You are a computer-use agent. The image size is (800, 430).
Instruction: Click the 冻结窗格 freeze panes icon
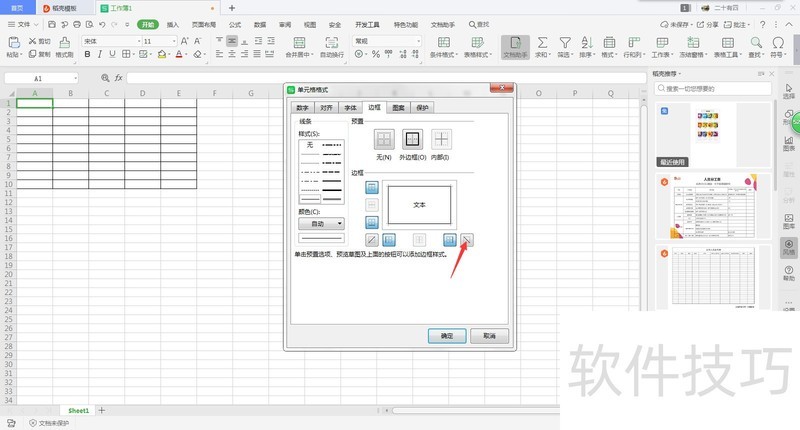[x=693, y=43]
